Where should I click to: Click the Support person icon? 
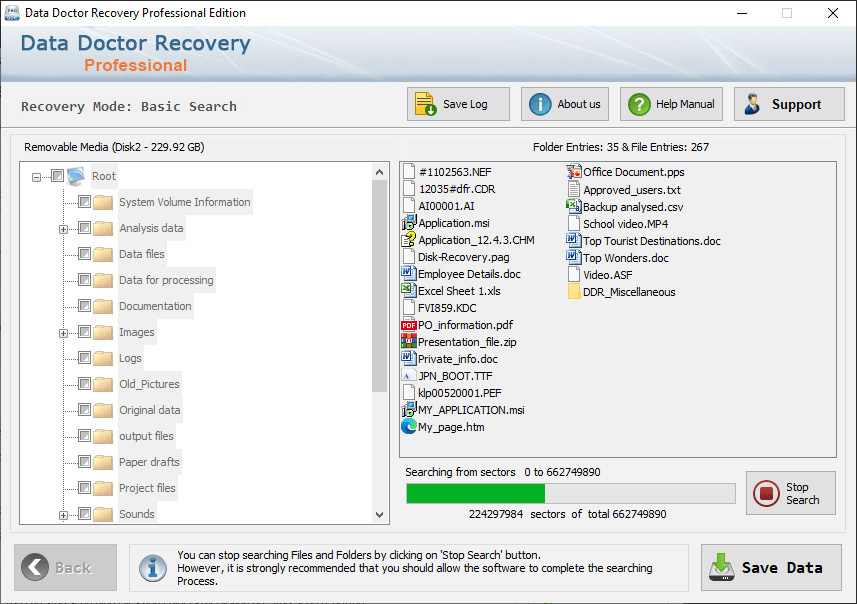pos(753,104)
